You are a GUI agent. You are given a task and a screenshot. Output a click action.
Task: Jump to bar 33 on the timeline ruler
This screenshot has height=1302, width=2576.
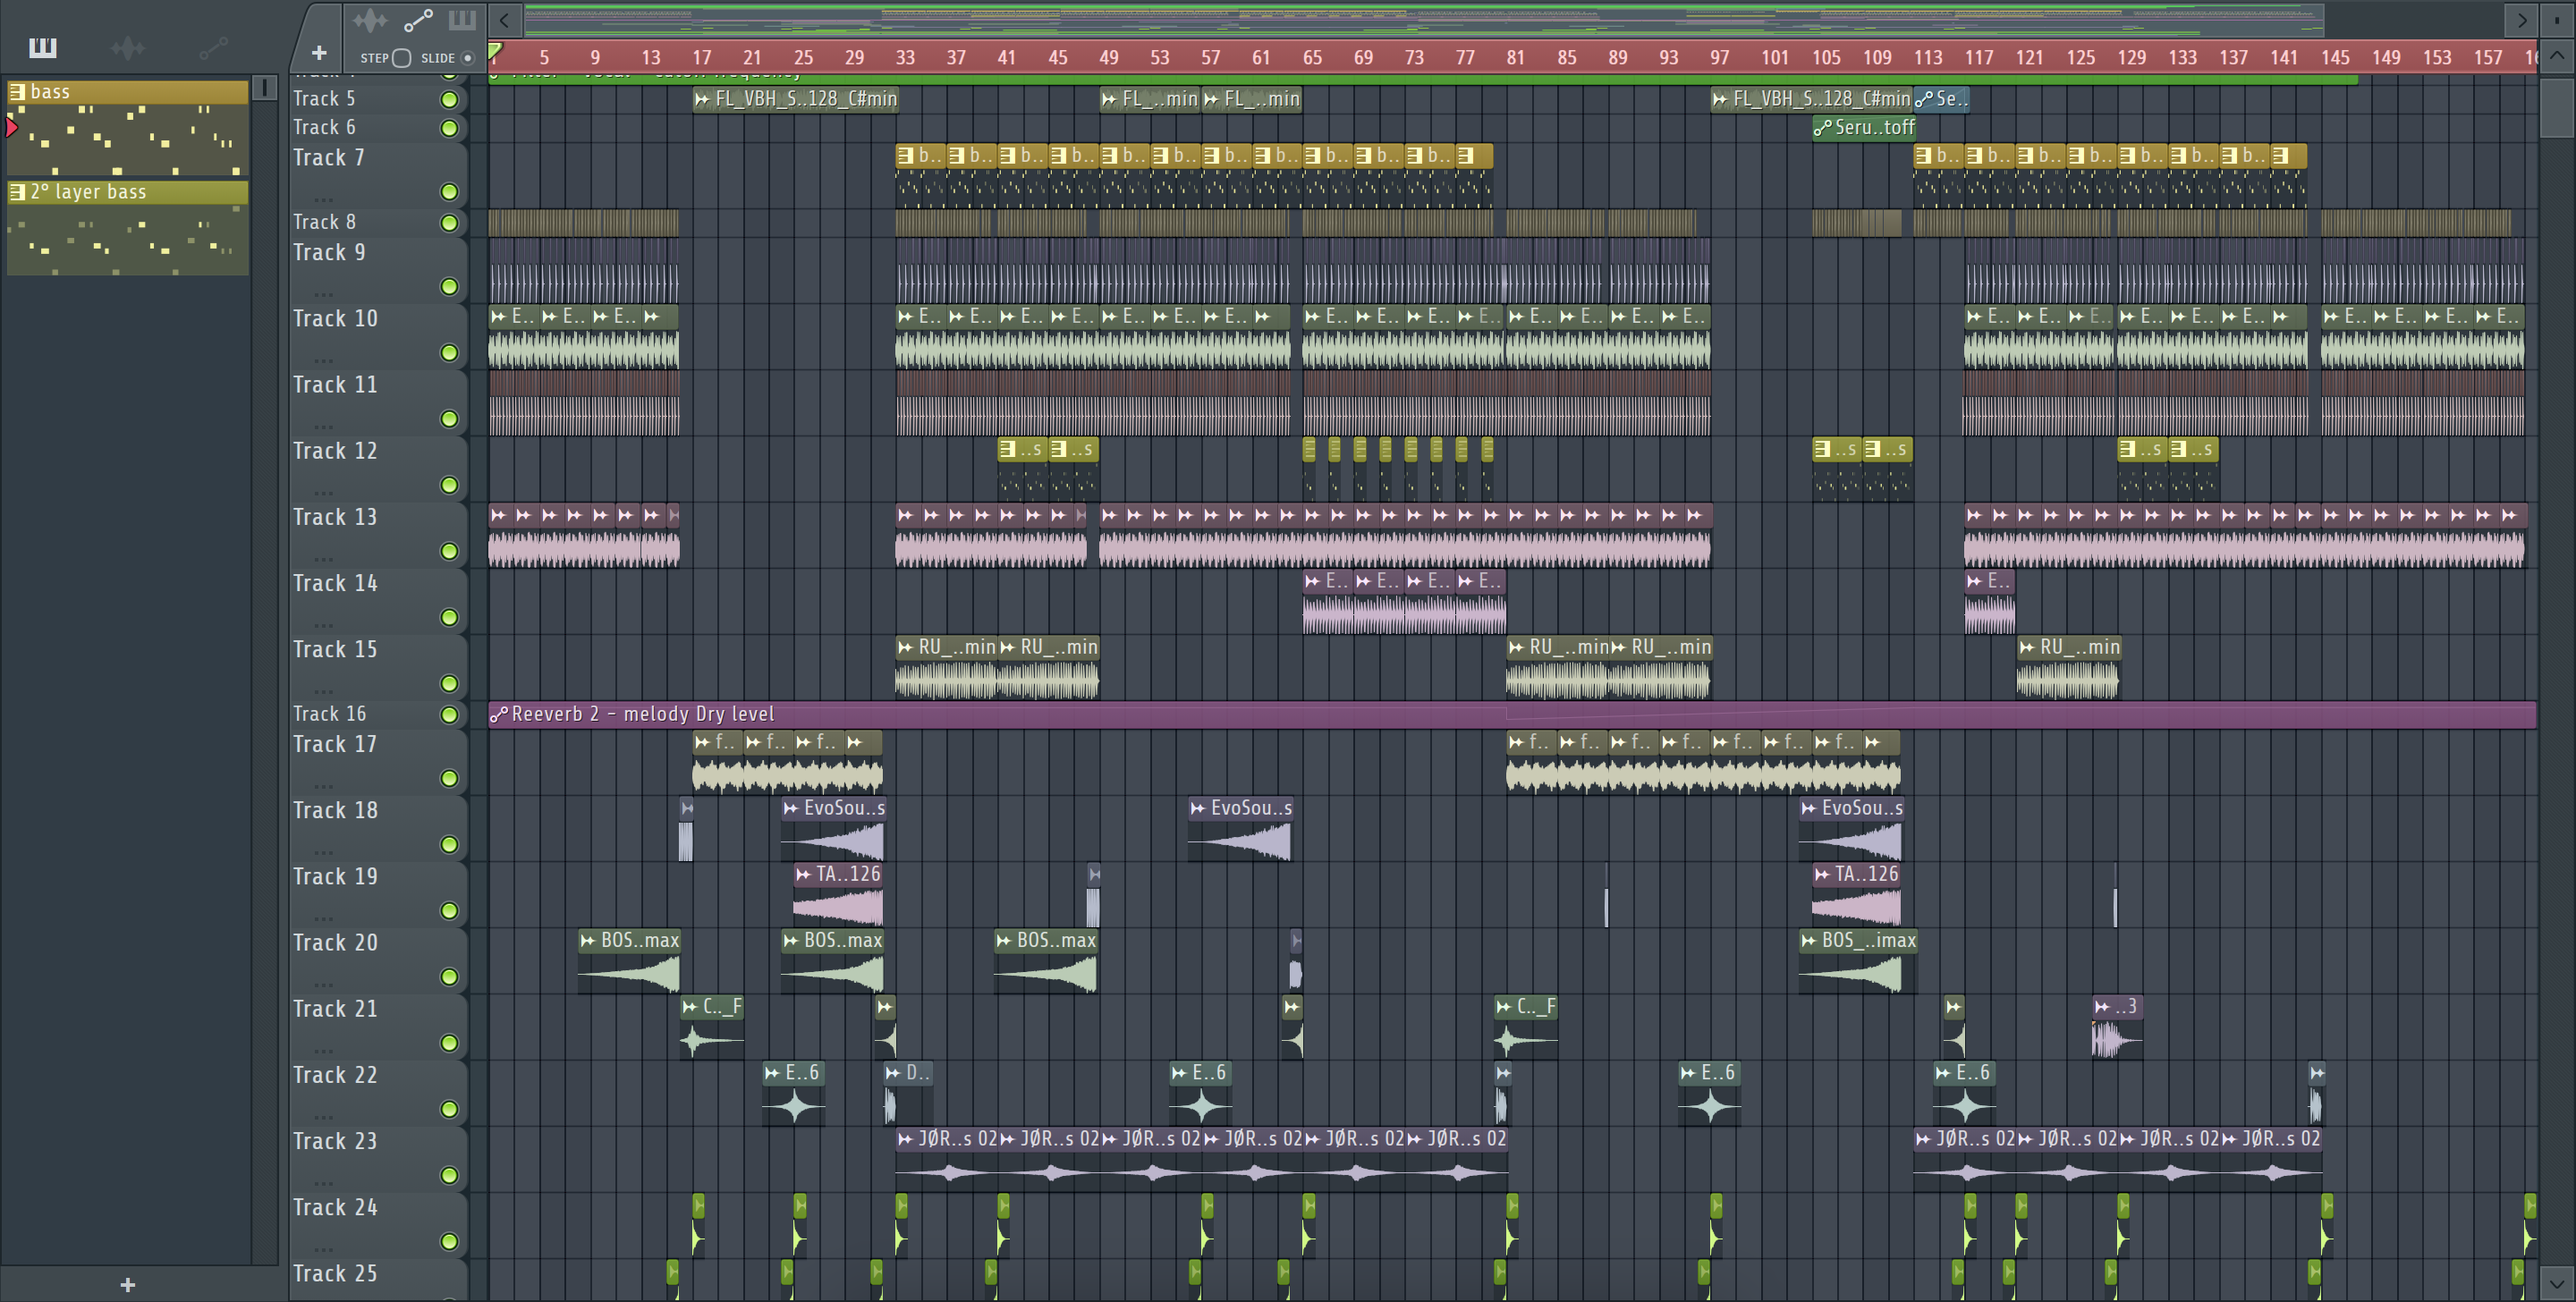click(x=905, y=58)
